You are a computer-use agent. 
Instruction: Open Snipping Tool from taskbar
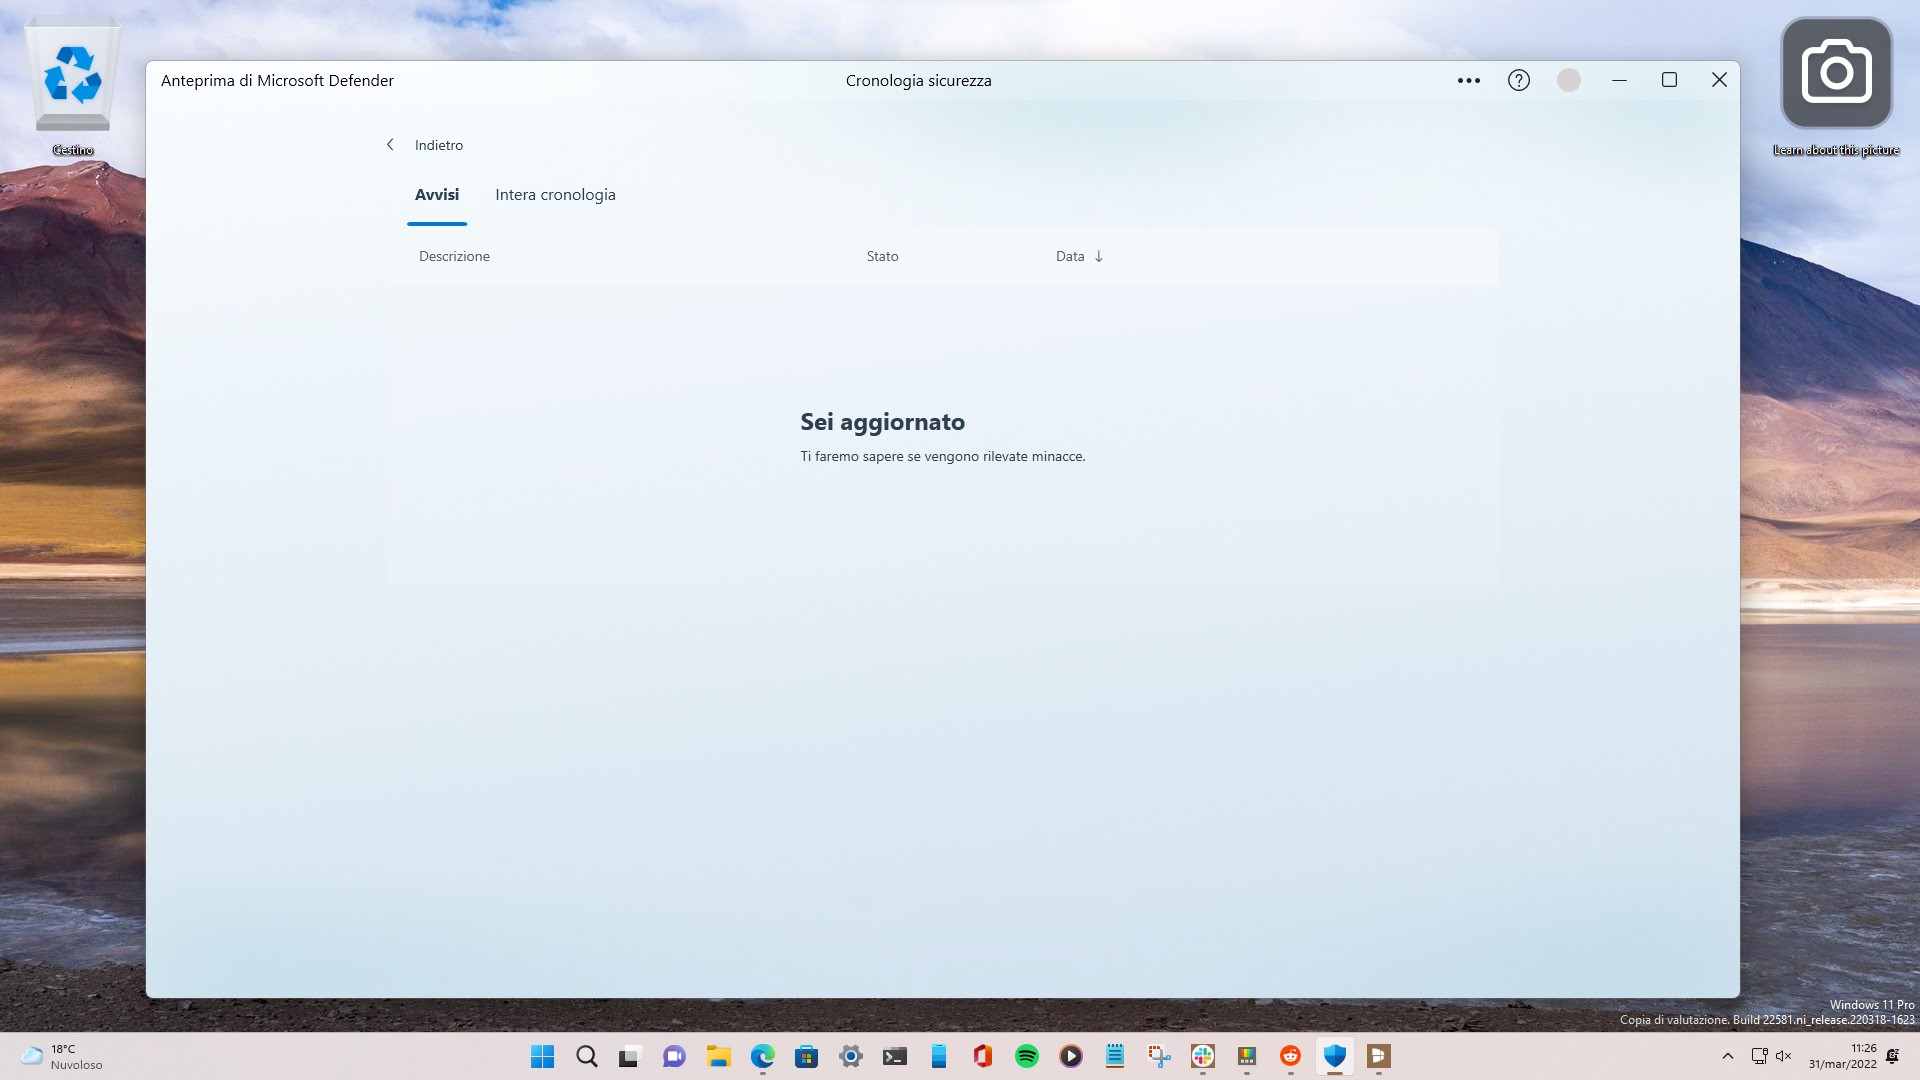coord(1158,1056)
